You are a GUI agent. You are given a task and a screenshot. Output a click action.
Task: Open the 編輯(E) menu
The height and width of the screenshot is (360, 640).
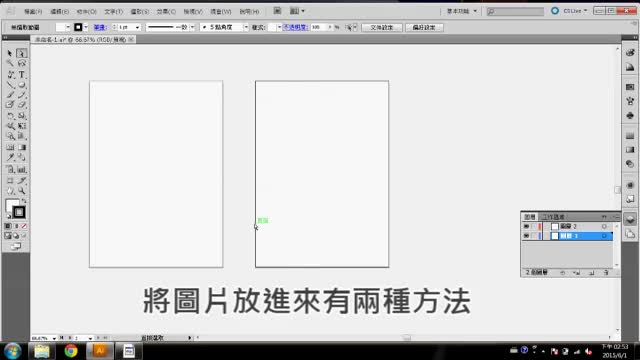pos(60,11)
